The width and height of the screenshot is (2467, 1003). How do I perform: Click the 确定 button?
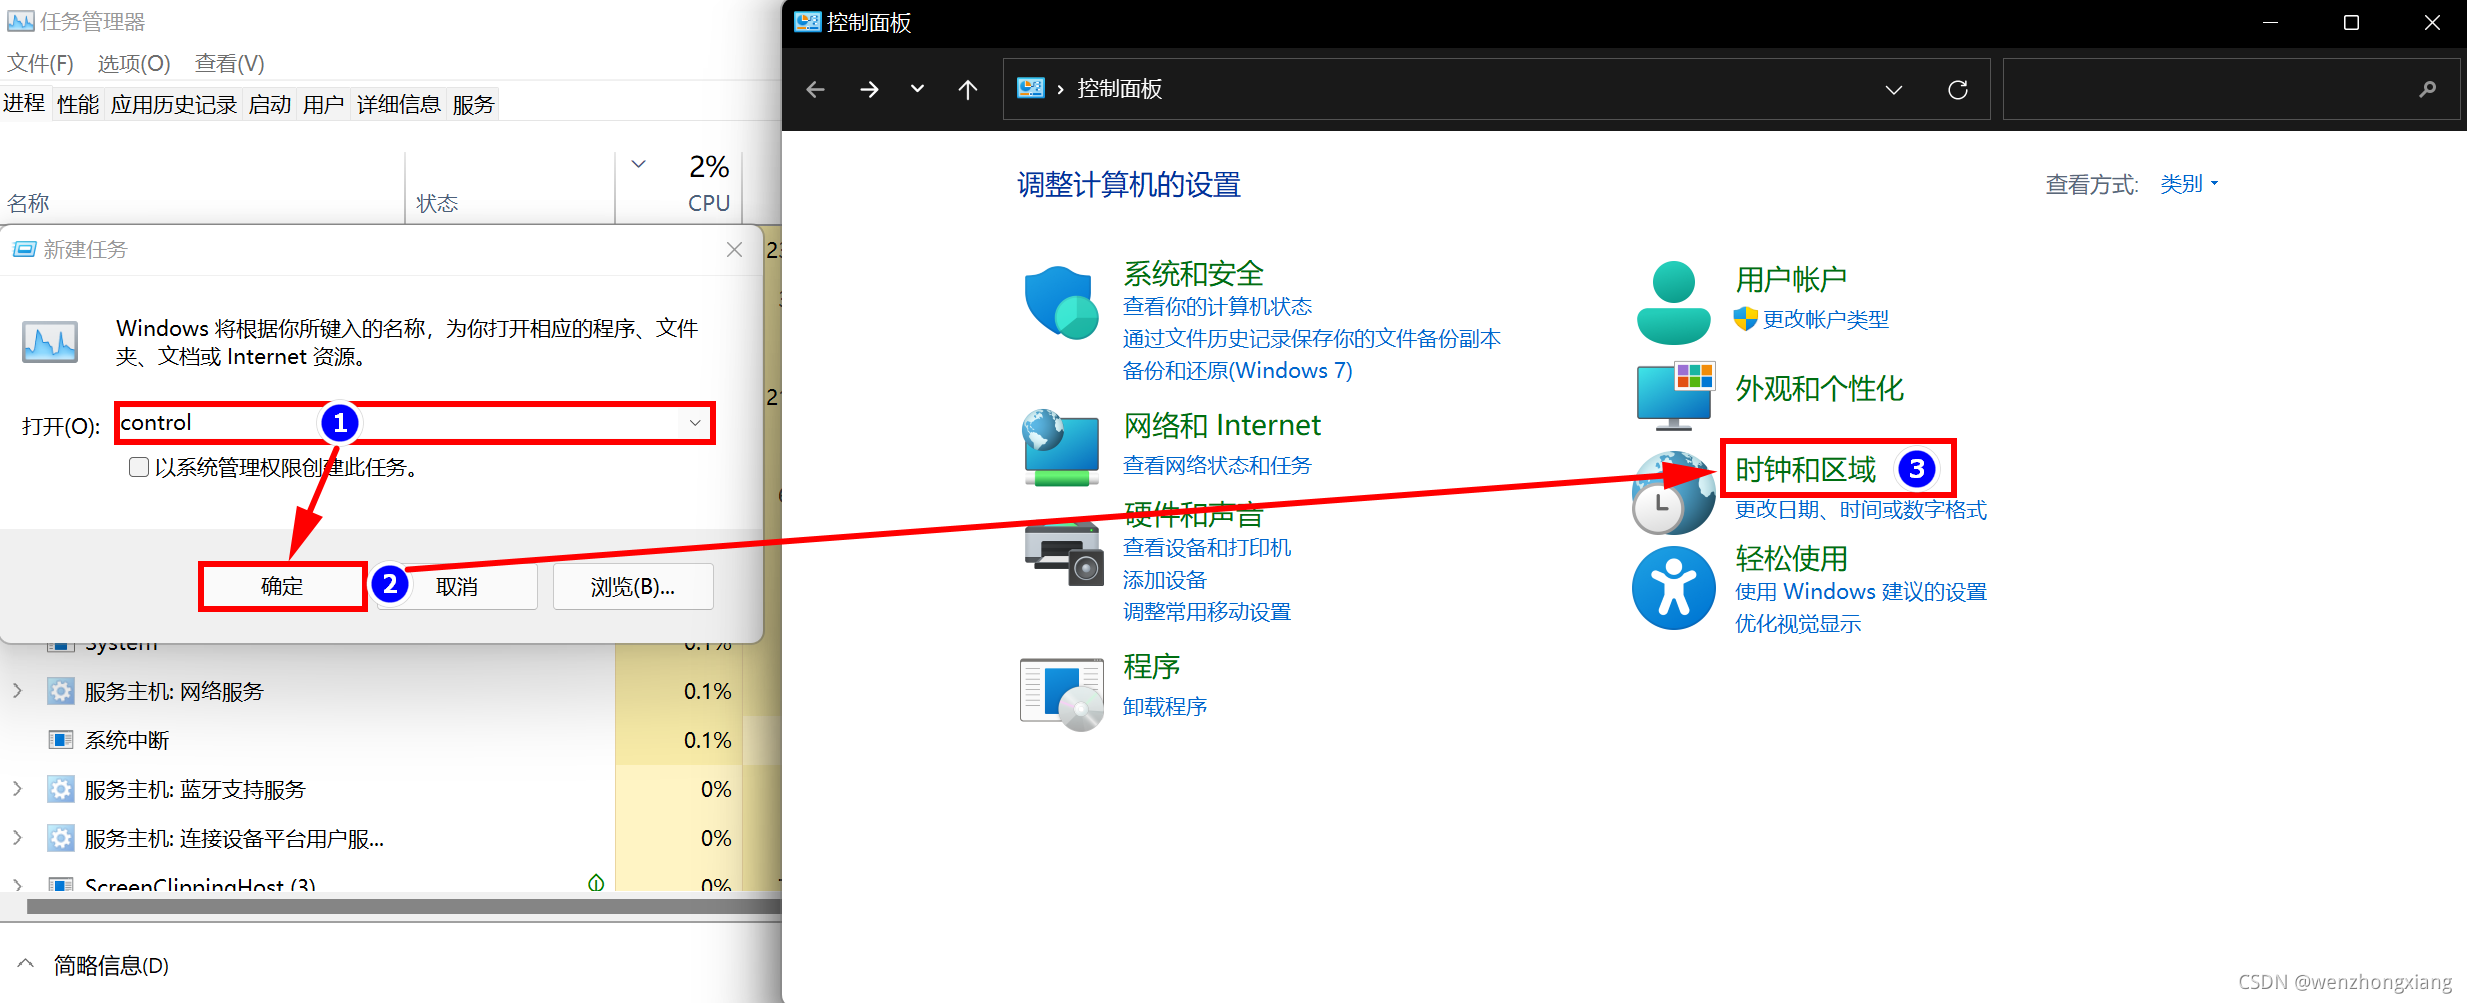point(282,586)
